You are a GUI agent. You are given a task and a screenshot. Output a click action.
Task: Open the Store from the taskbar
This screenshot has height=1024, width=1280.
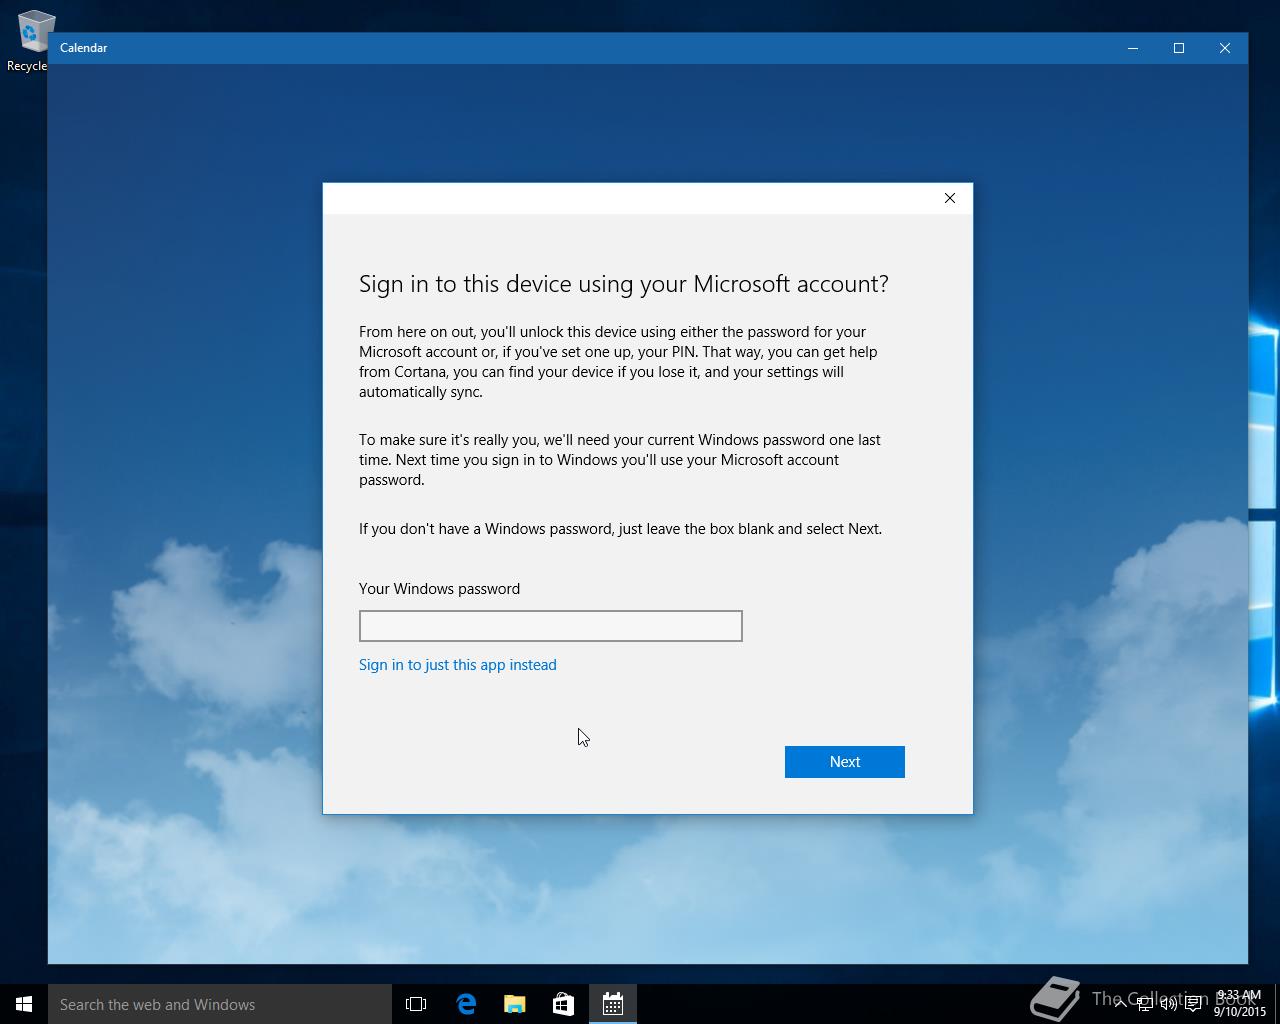(x=563, y=1004)
